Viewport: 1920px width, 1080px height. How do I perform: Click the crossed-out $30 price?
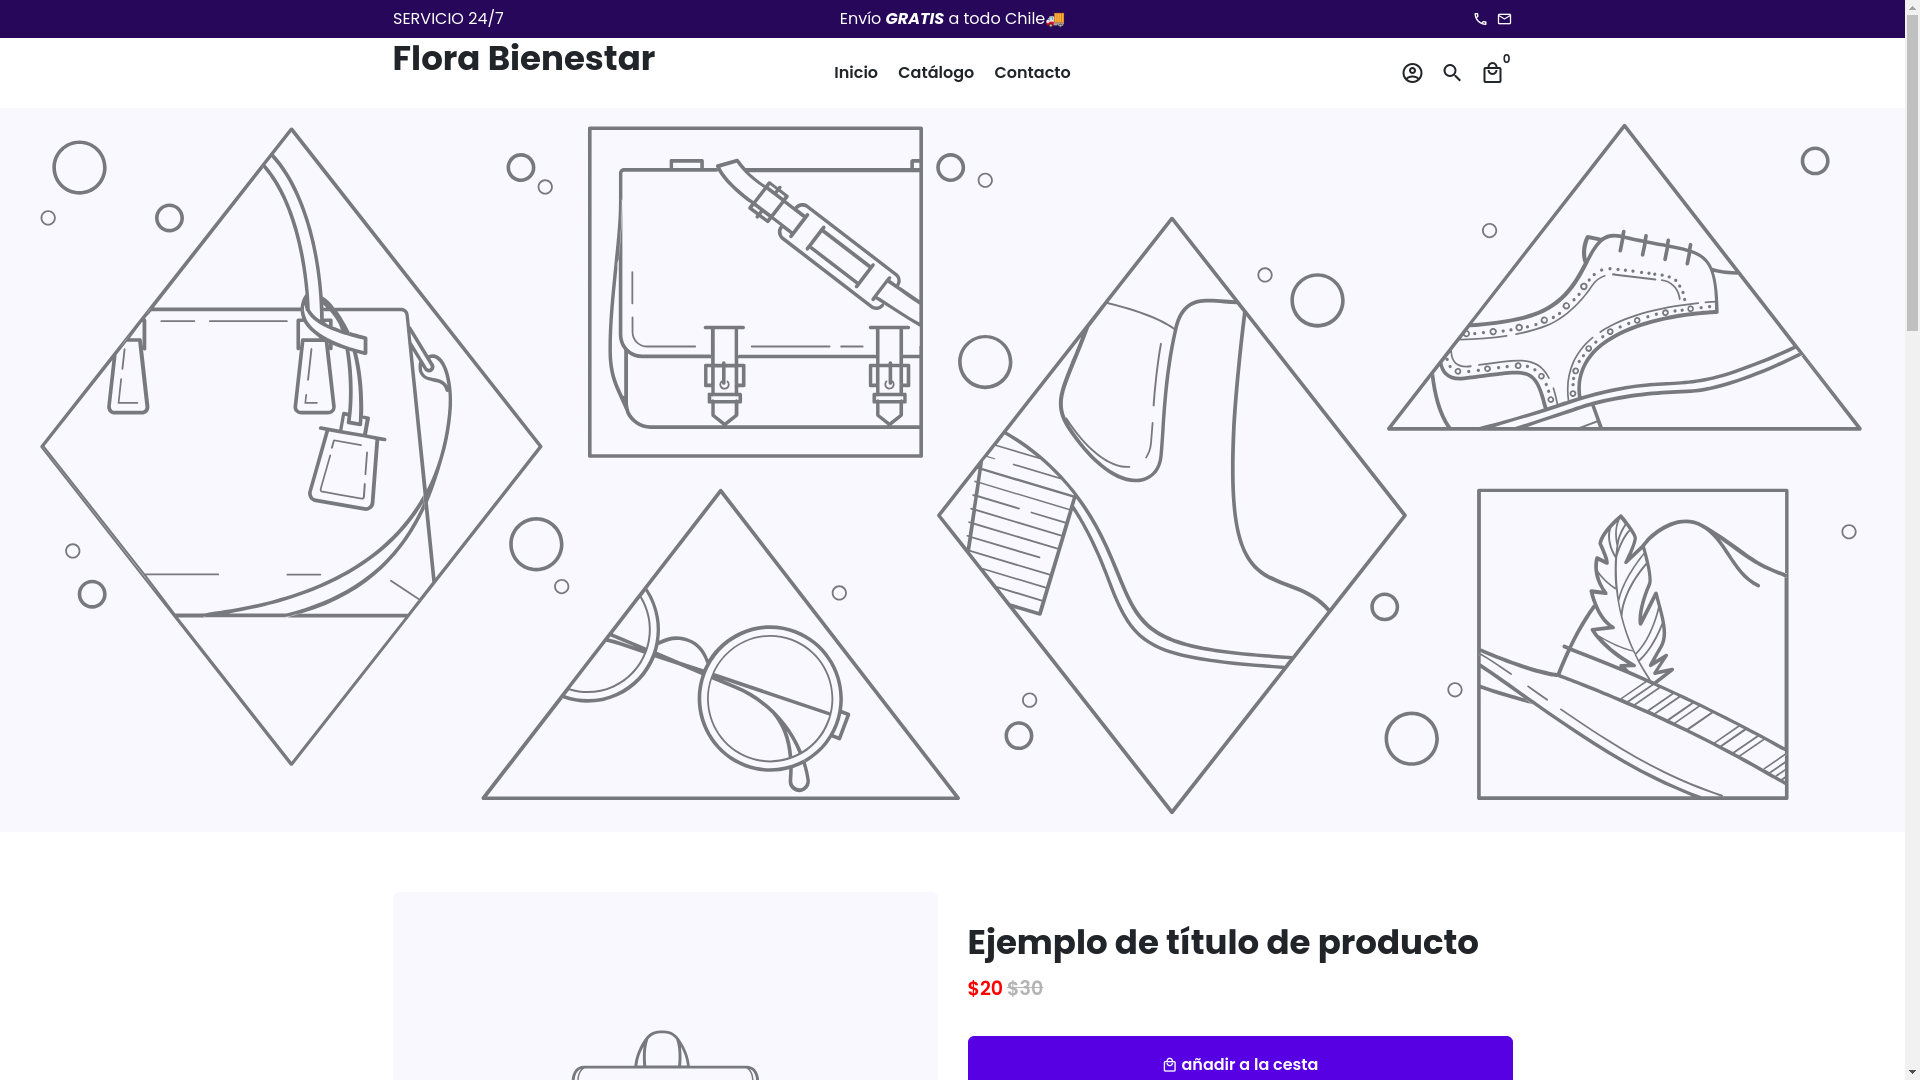[1025, 988]
